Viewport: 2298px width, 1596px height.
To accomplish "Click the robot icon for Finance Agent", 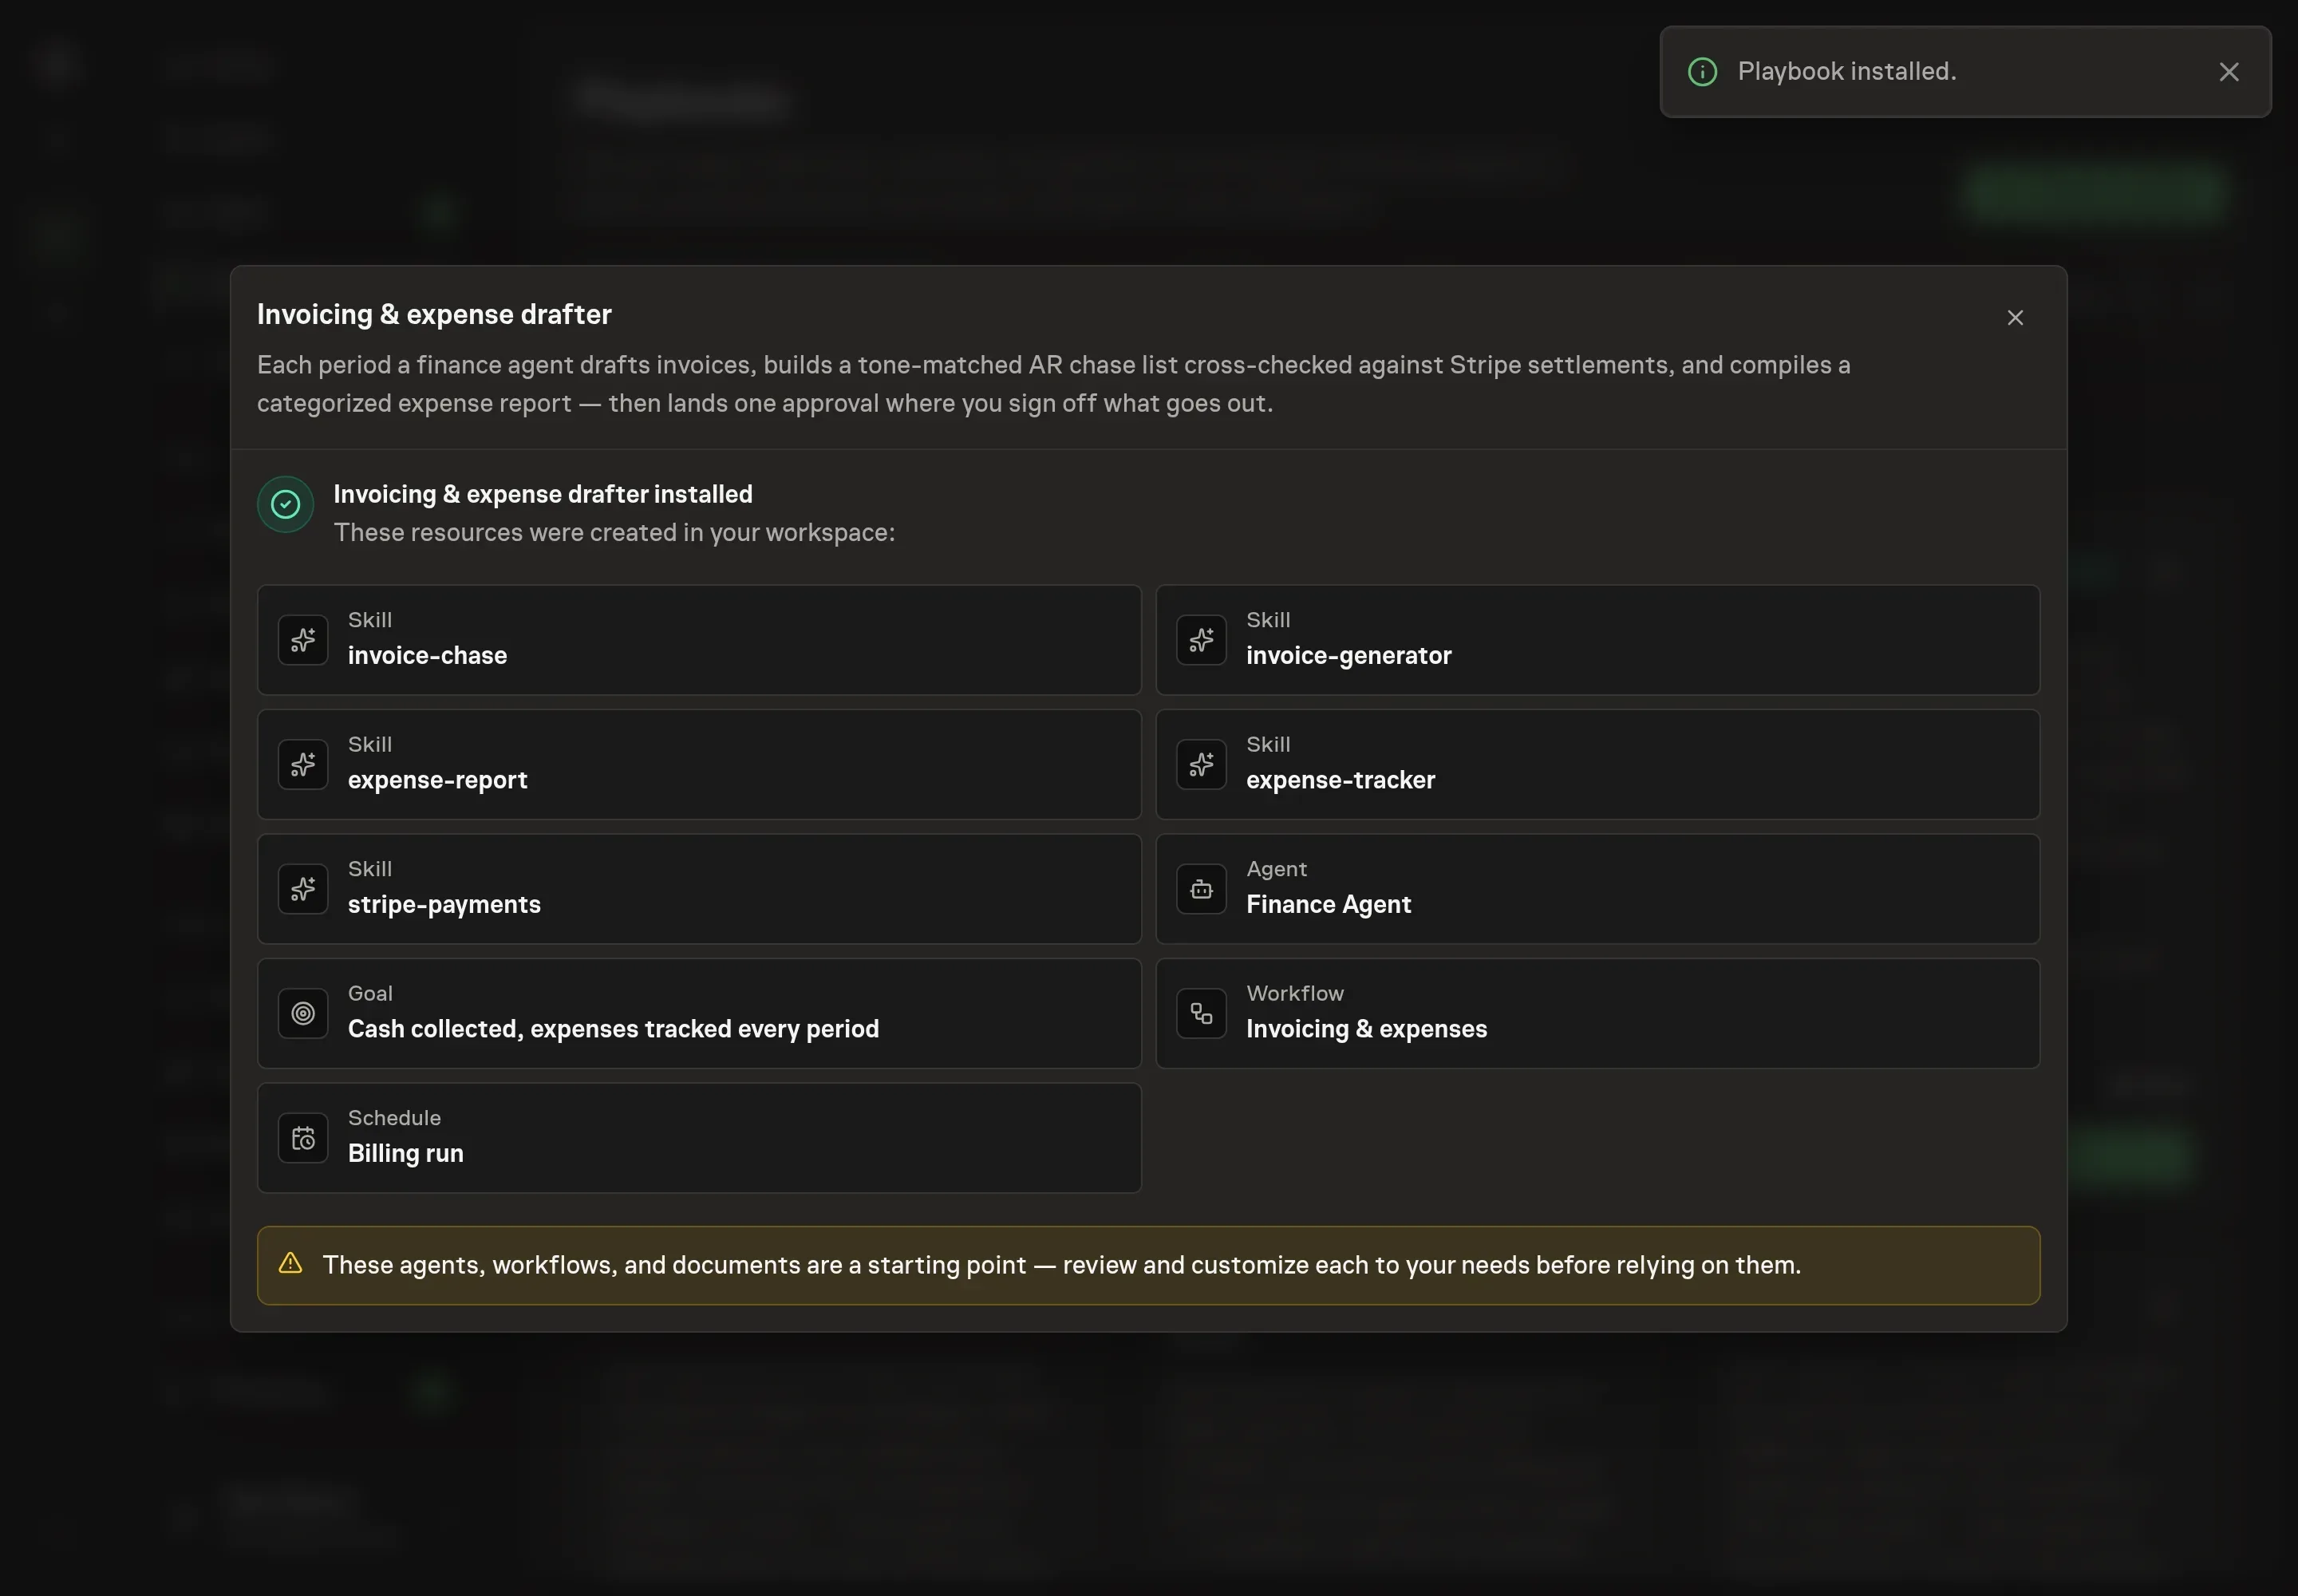I will coord(1201,889).
